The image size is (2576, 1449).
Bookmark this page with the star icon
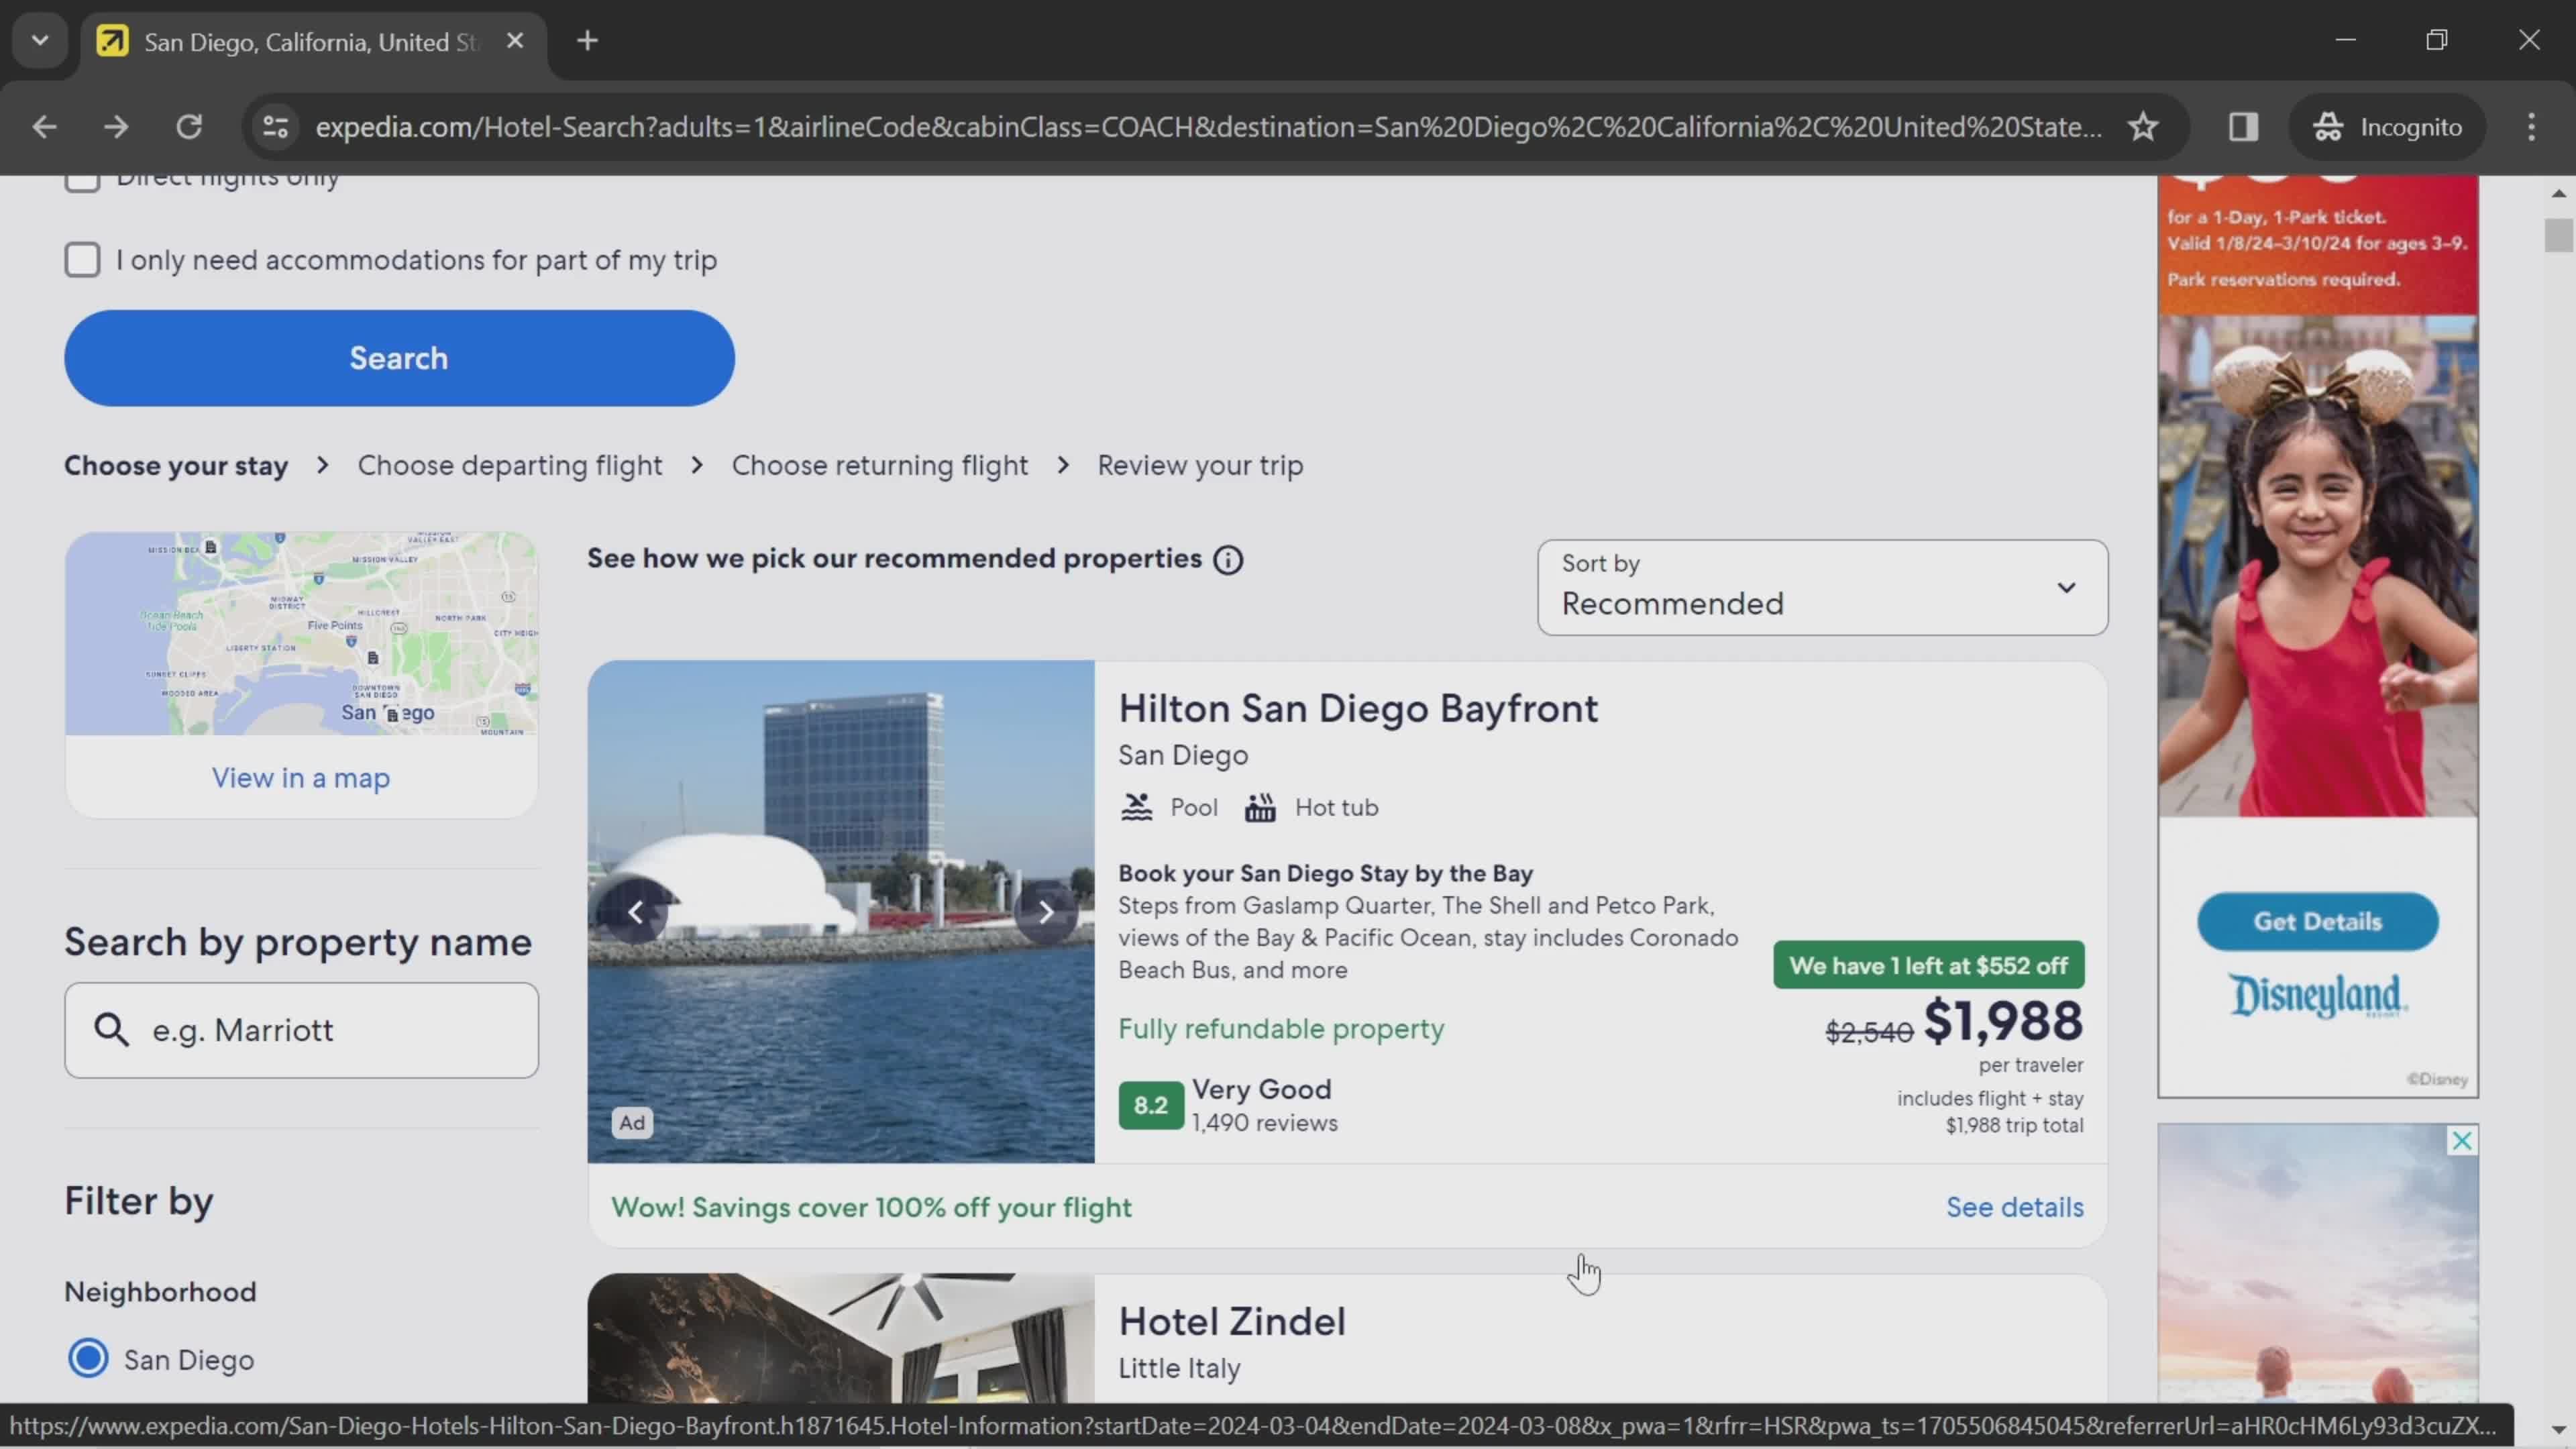pyautogui.click(x=2142, y=127)
